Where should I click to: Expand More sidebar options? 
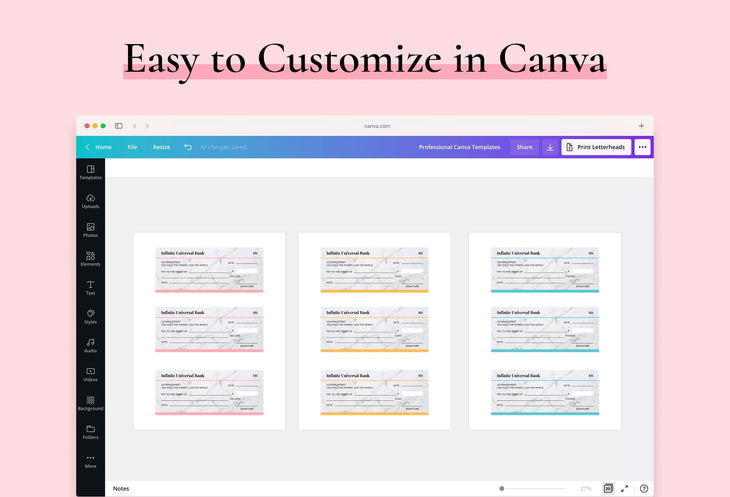click(90, 460)
